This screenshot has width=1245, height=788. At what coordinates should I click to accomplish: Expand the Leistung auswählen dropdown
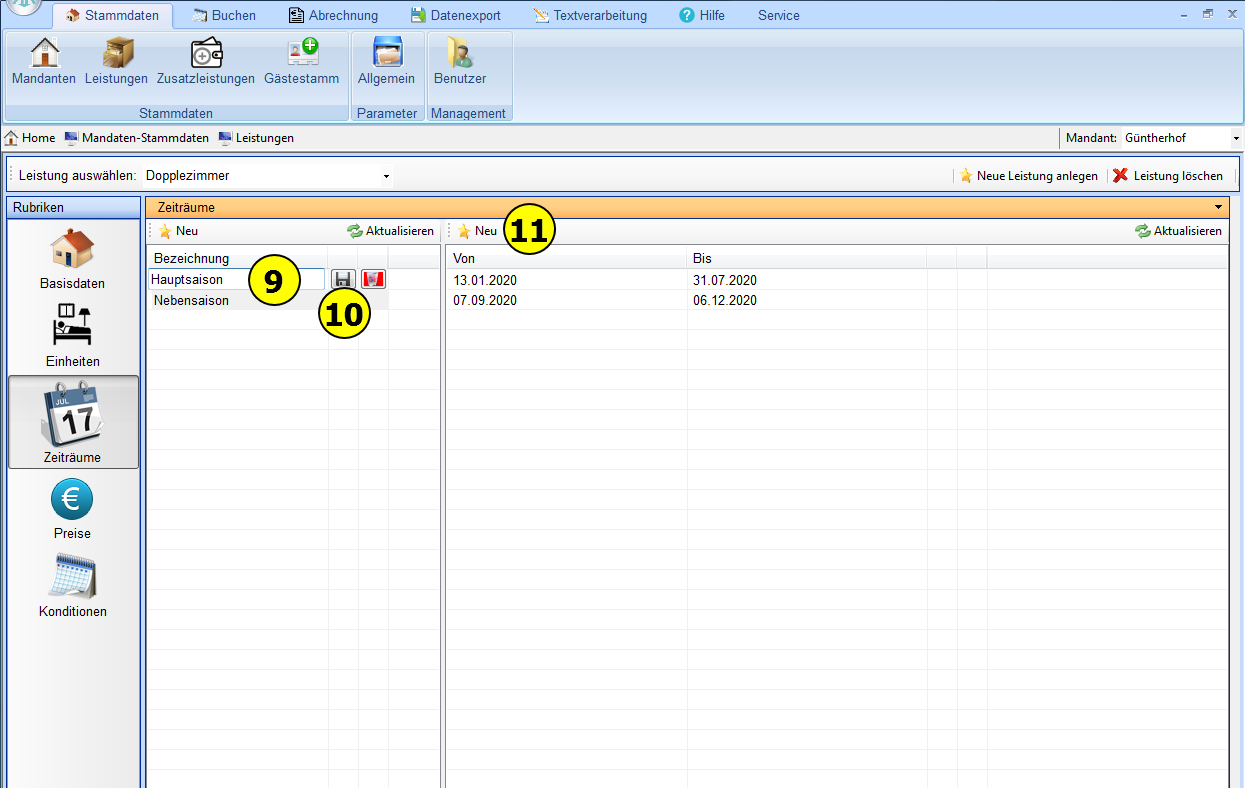coord(386,176)
